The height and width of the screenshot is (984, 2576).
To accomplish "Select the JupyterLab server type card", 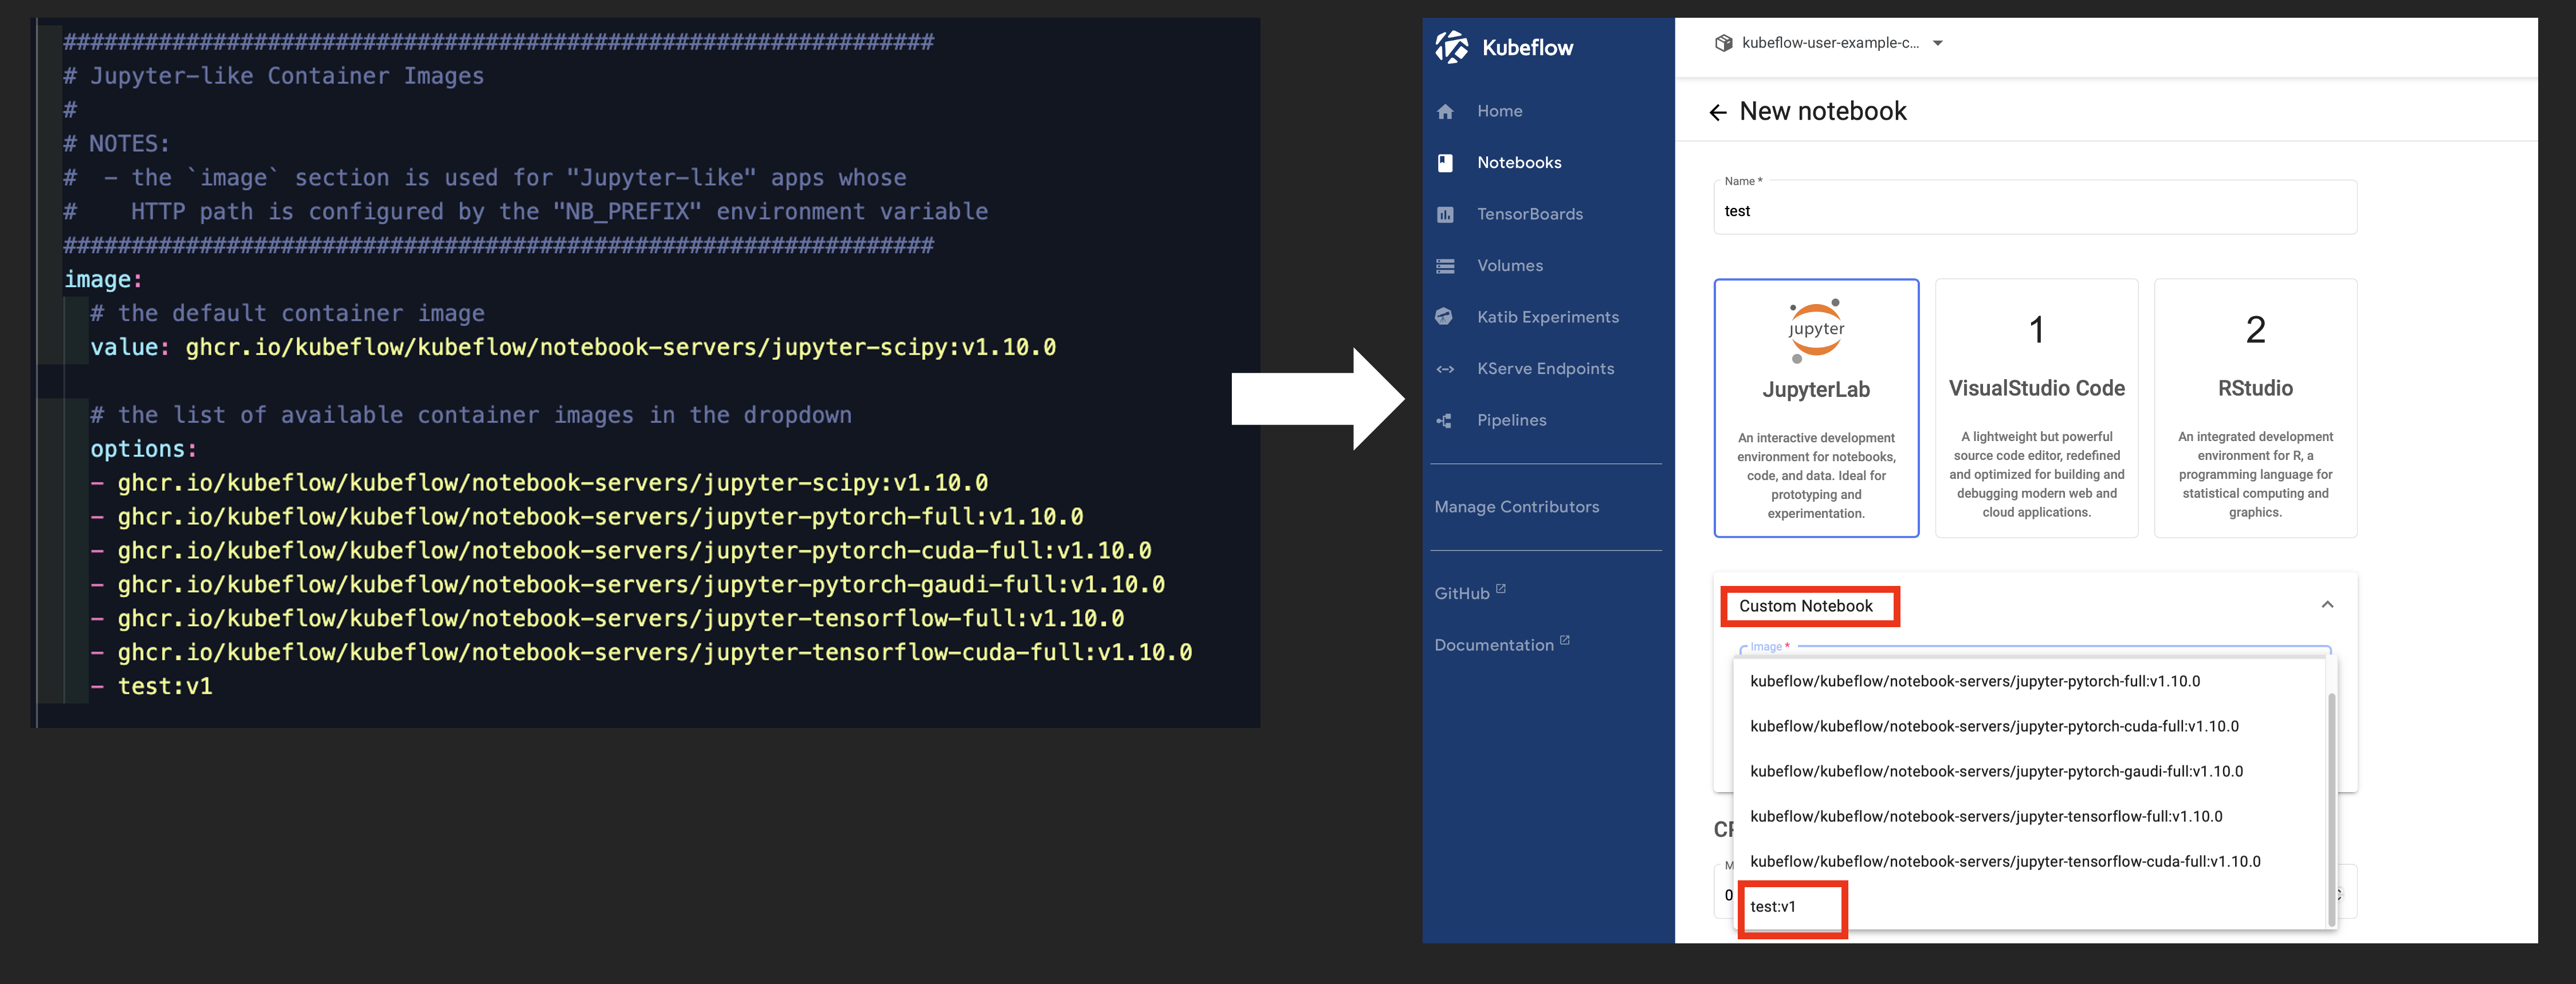I will coord(1815,408).
